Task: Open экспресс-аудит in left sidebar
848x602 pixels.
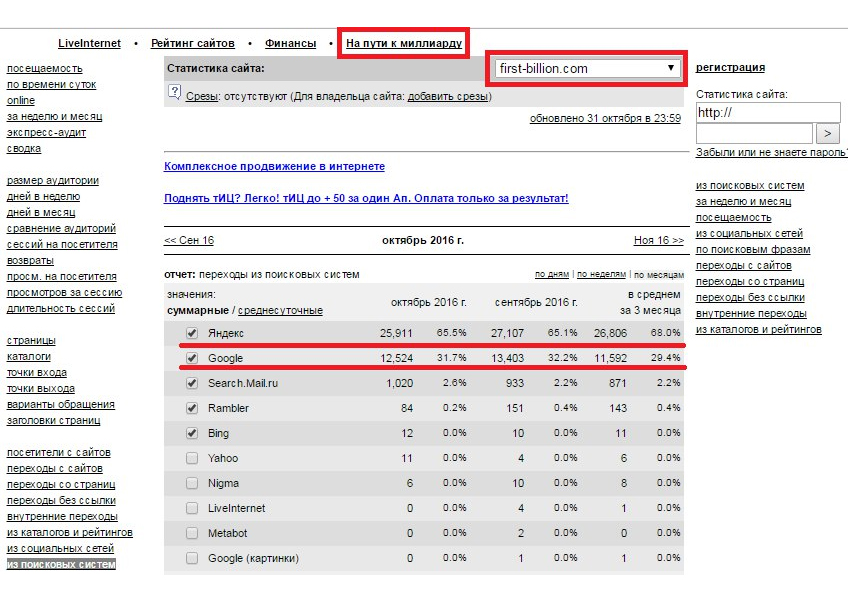Action: point(46,133)
